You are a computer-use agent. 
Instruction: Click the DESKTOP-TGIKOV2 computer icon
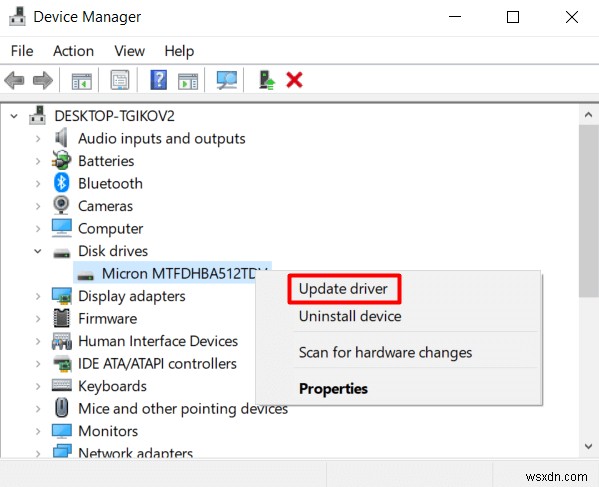(x=37, y=115)
